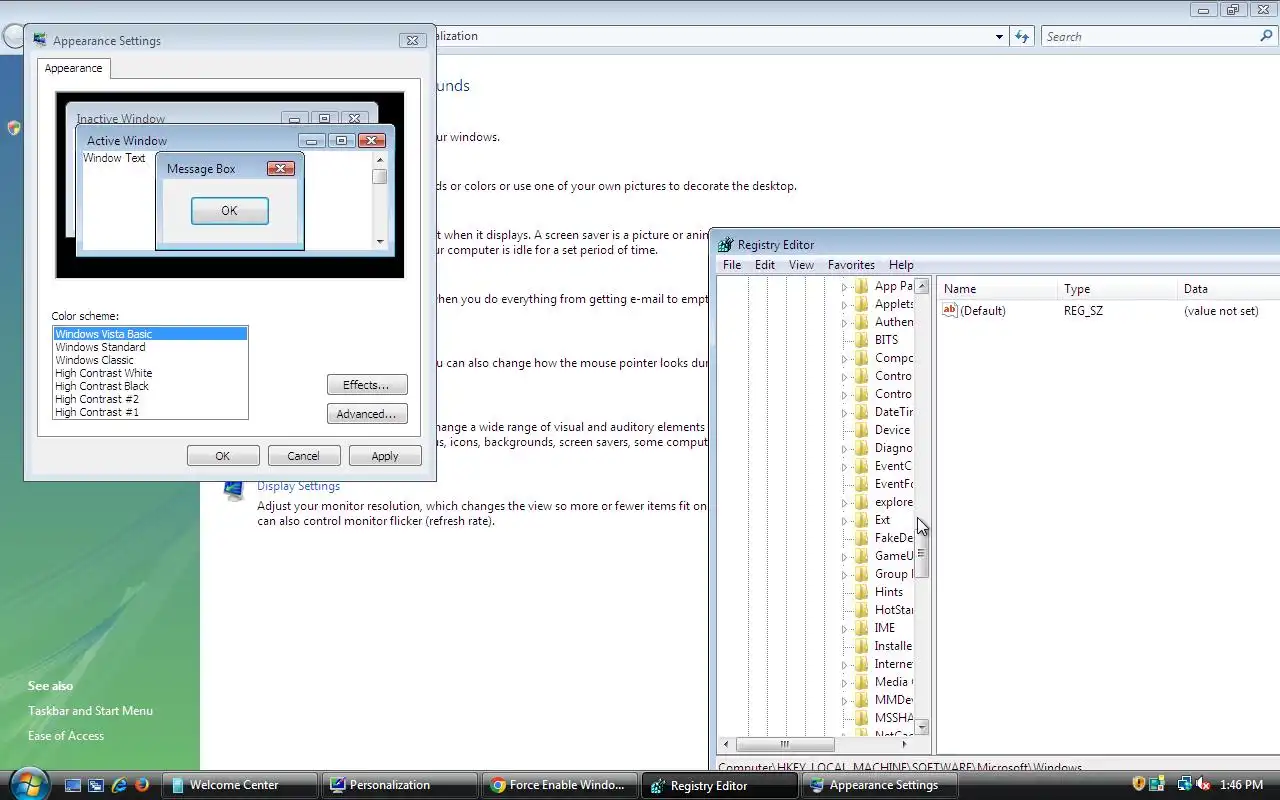Open Taskbar and Start Menu link
Image resolution: width=1280 pixels, height=800 pixels.
coord(90,711)
